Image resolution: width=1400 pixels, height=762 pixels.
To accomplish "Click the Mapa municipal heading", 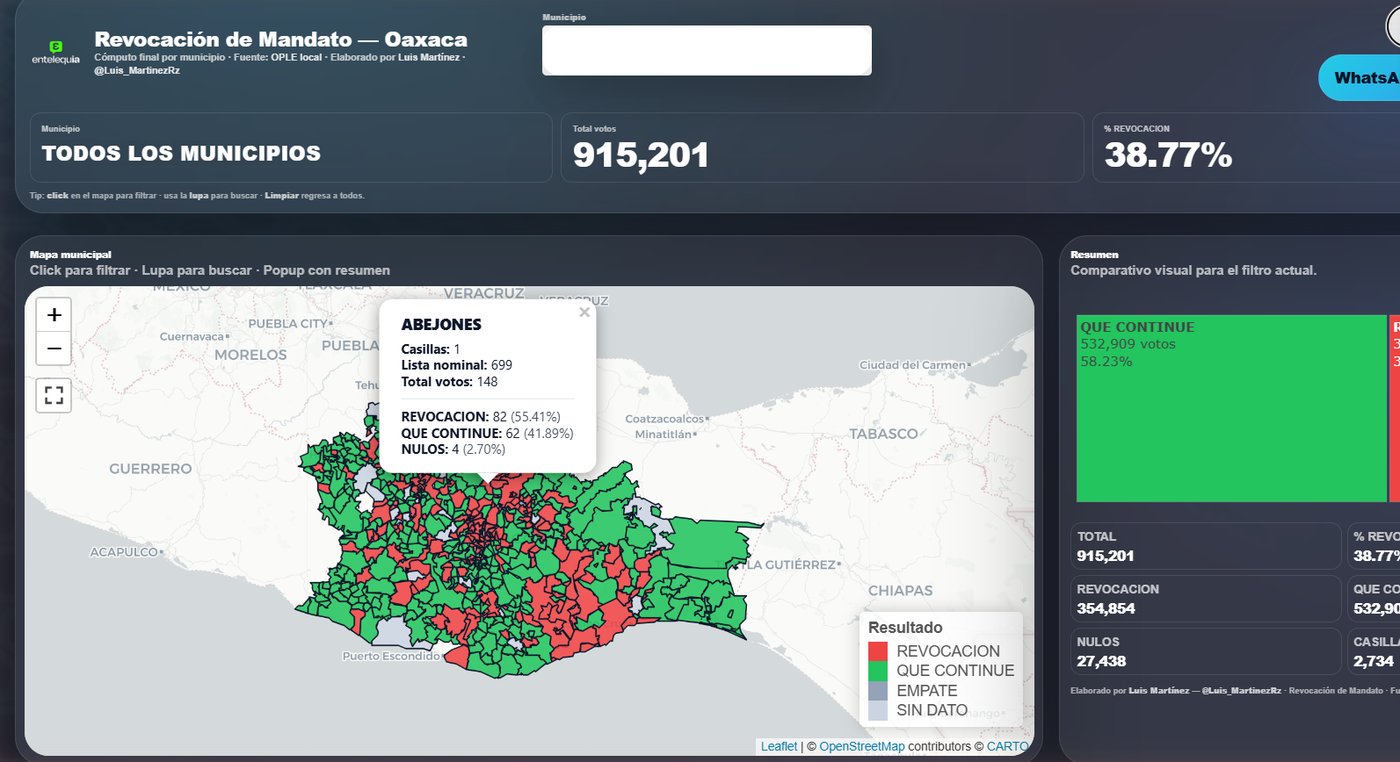I will 70,255.
